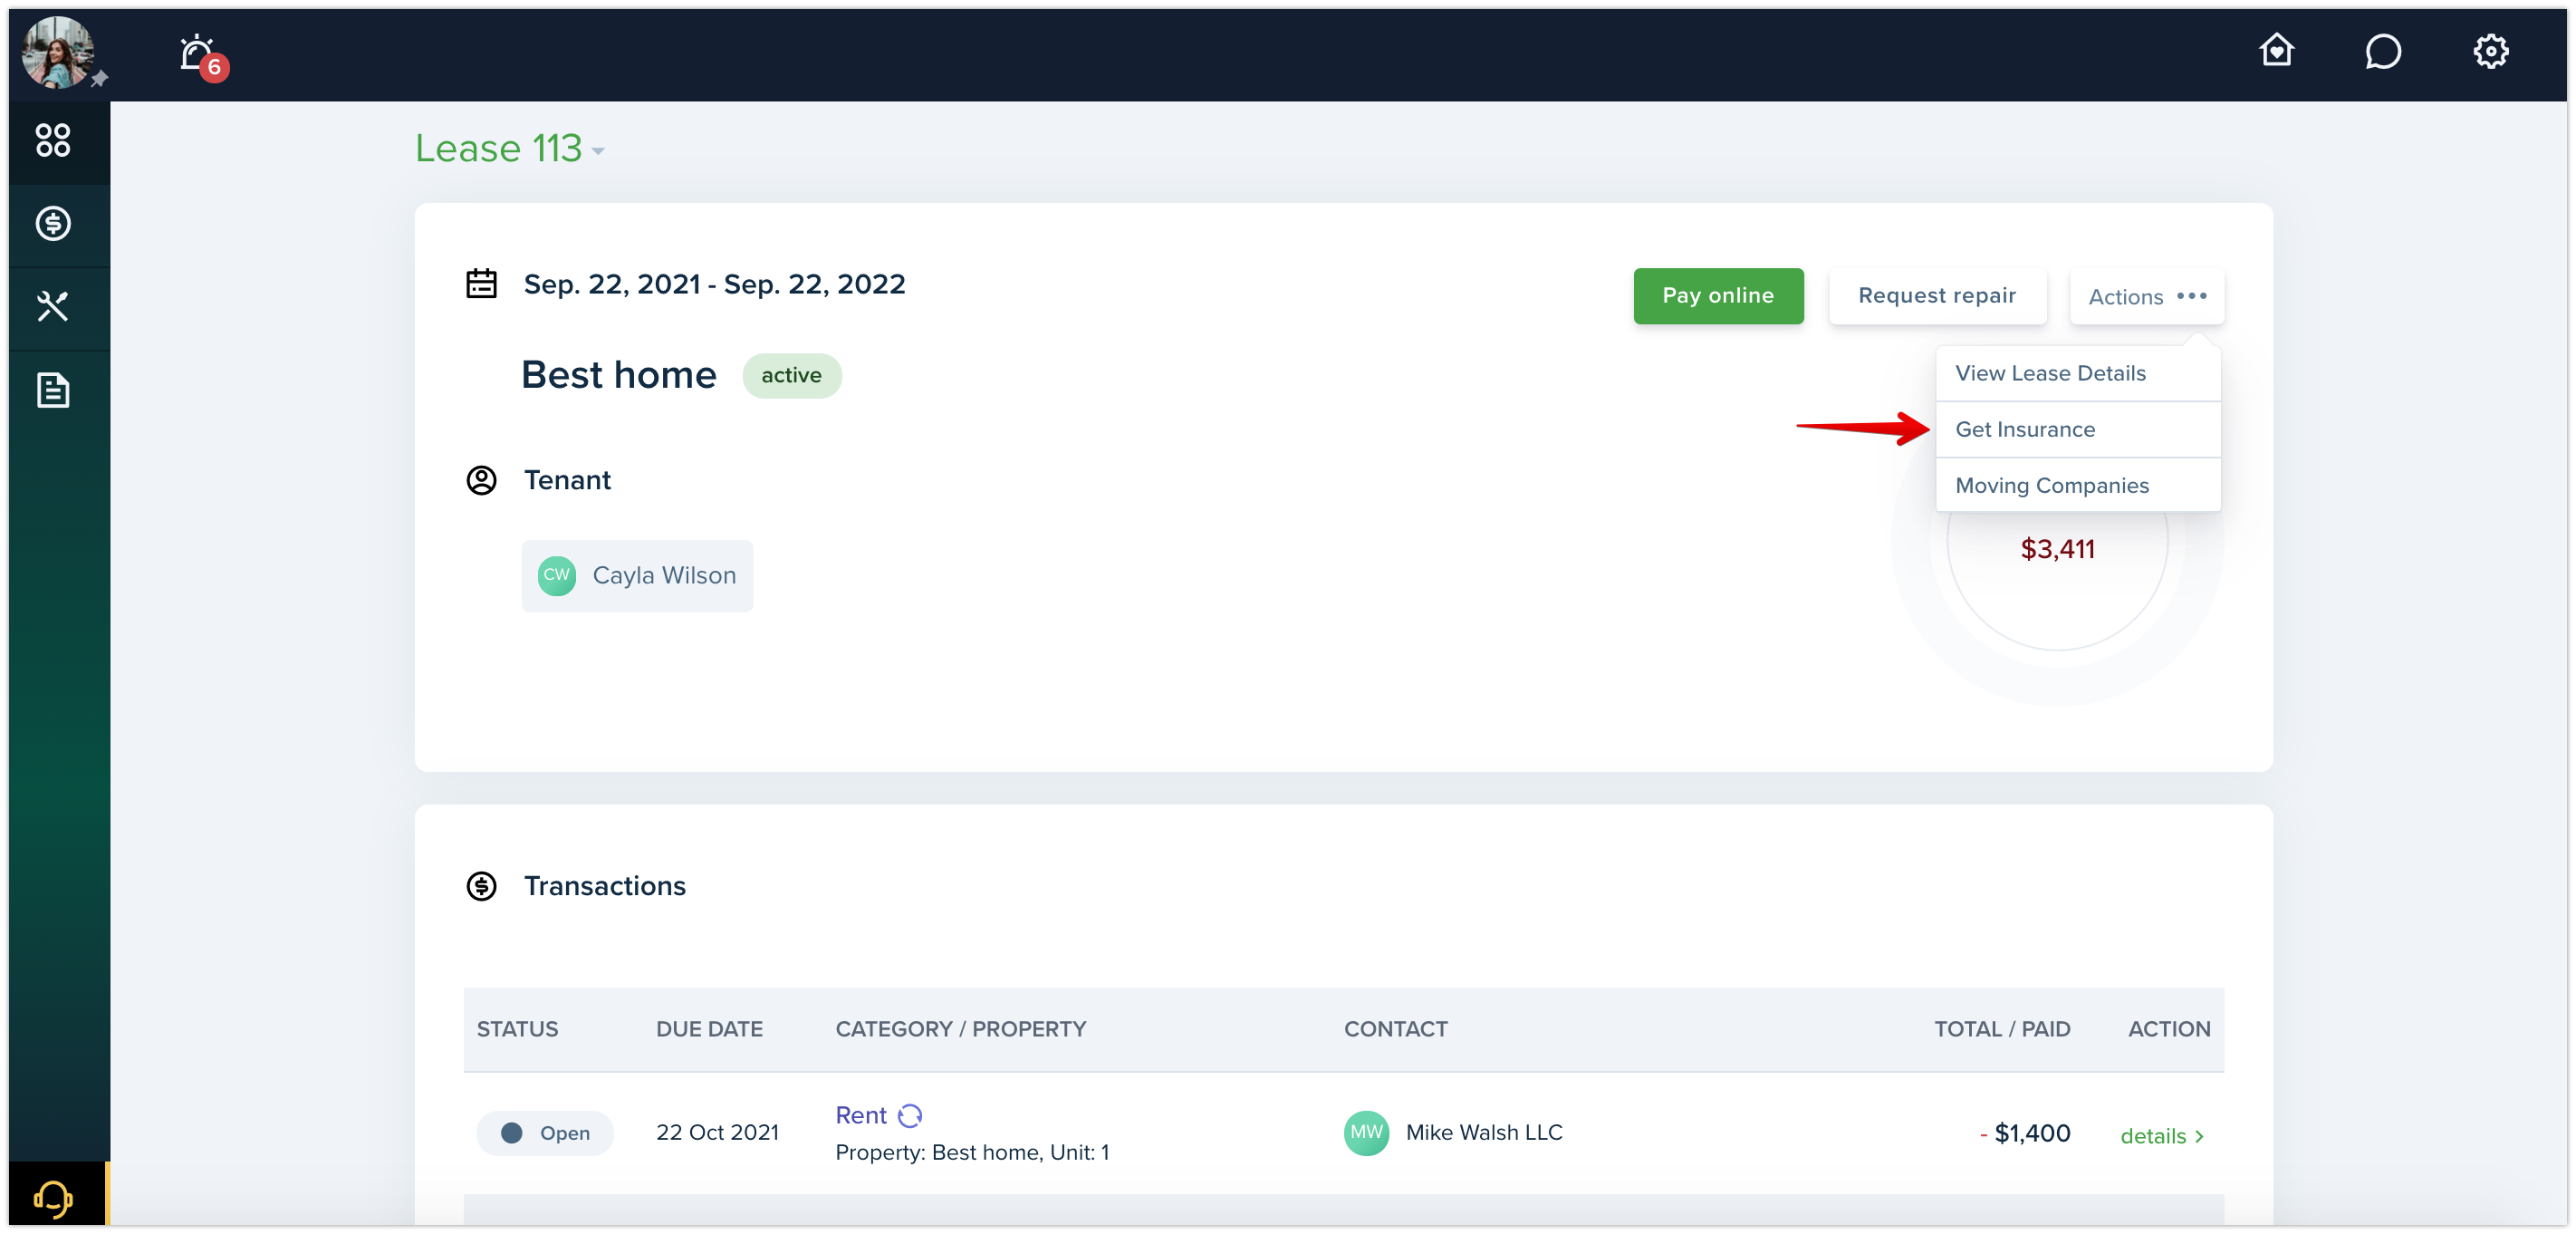
Task: Click the recurring icon next to Rent
Action: point(910,1115)
